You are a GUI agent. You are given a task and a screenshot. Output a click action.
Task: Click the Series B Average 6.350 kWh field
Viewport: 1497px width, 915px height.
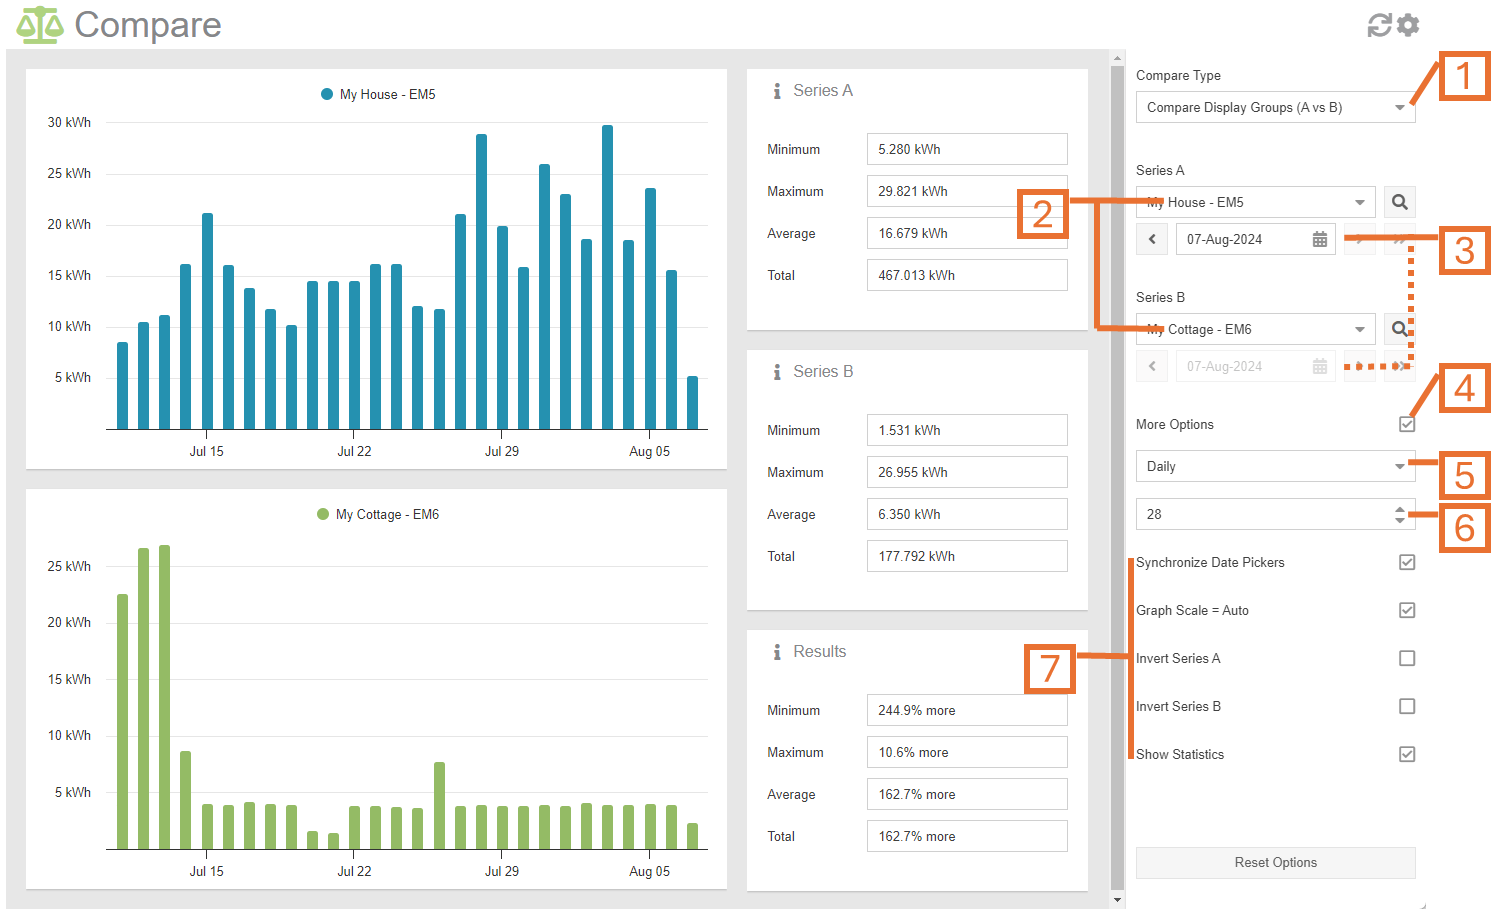(967, 514)
